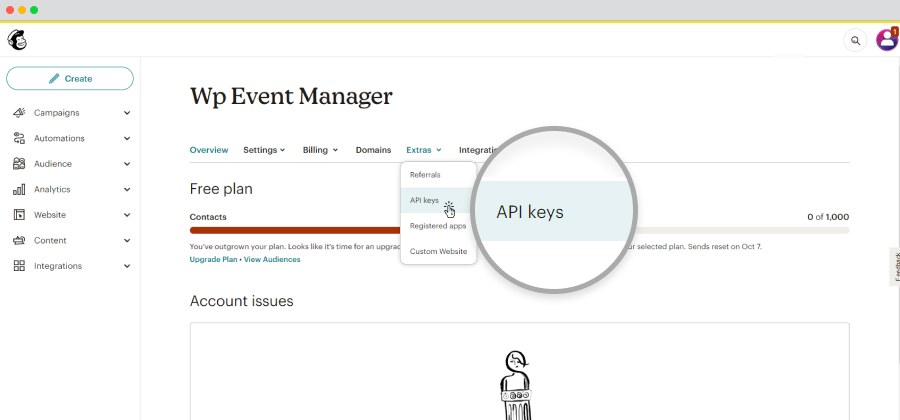The height and width of the screenshot is (420, 900).
Task: Open the Settings dropdown tab
Action: (264, 150)
